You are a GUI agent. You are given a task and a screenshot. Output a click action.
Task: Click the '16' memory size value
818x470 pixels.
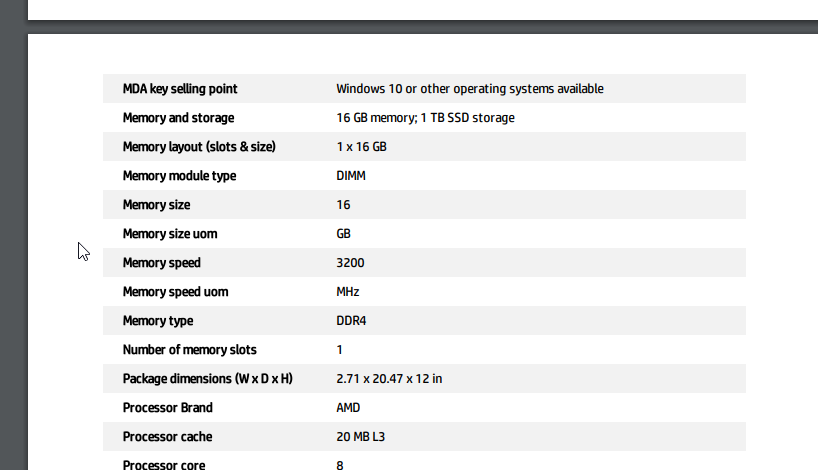click(x=343, y=205)
